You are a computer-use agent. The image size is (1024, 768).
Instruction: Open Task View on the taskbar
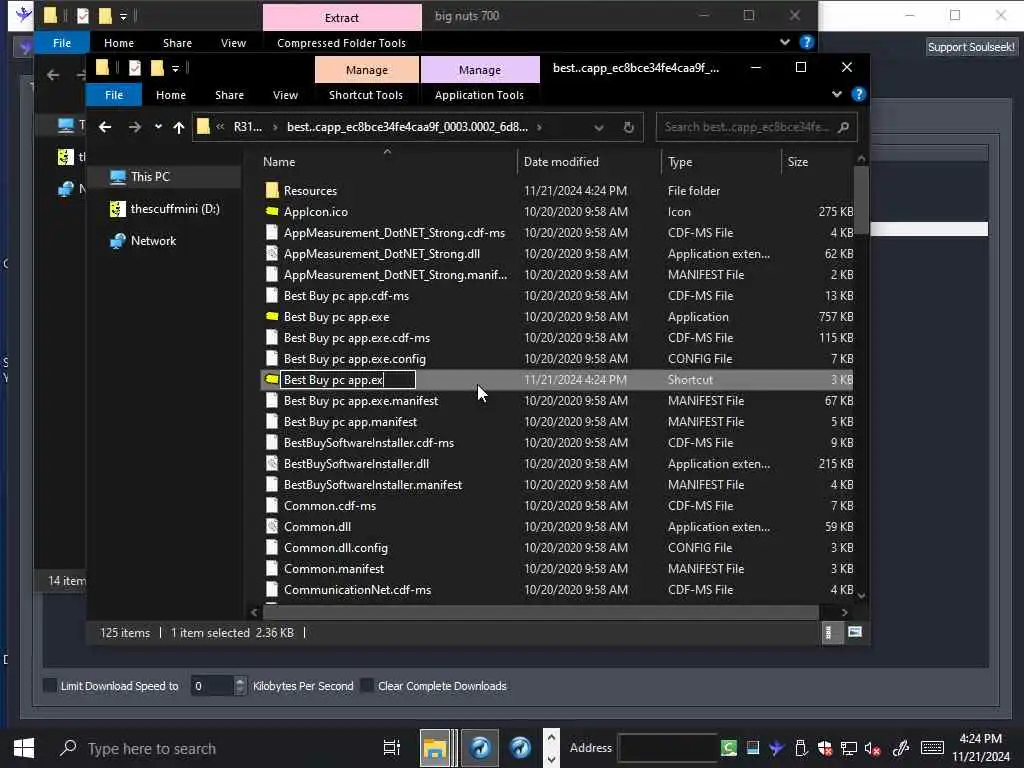(392, 748)
